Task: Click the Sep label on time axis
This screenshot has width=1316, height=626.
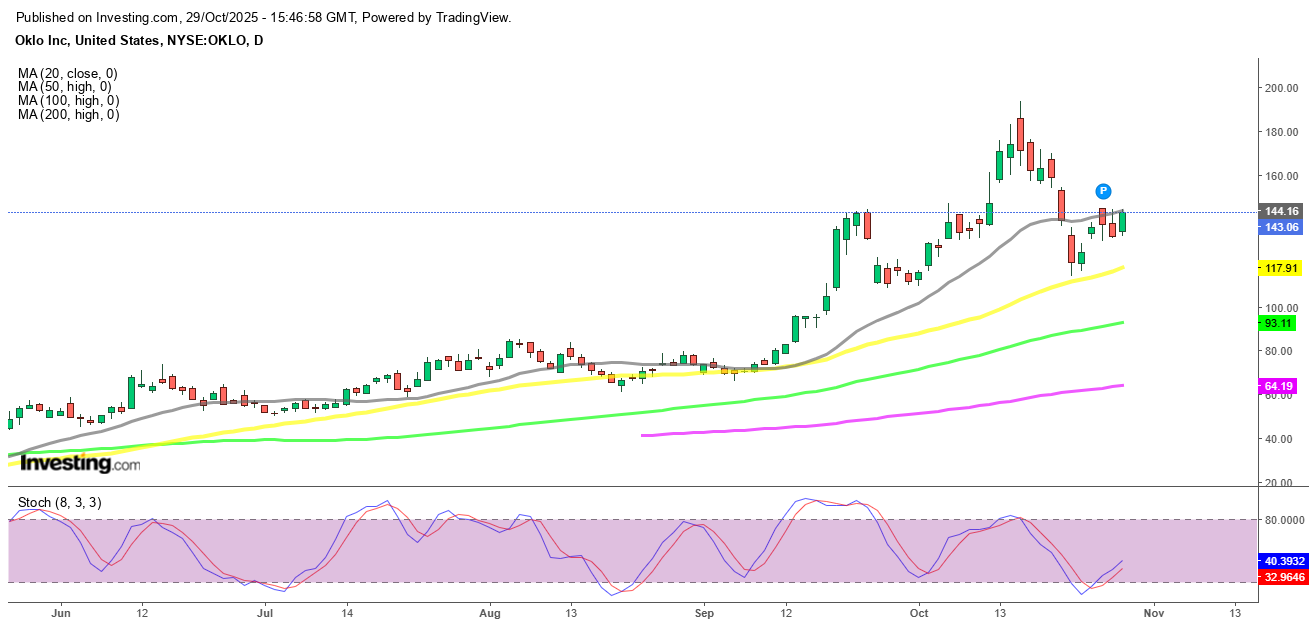Action: point(704,611)
